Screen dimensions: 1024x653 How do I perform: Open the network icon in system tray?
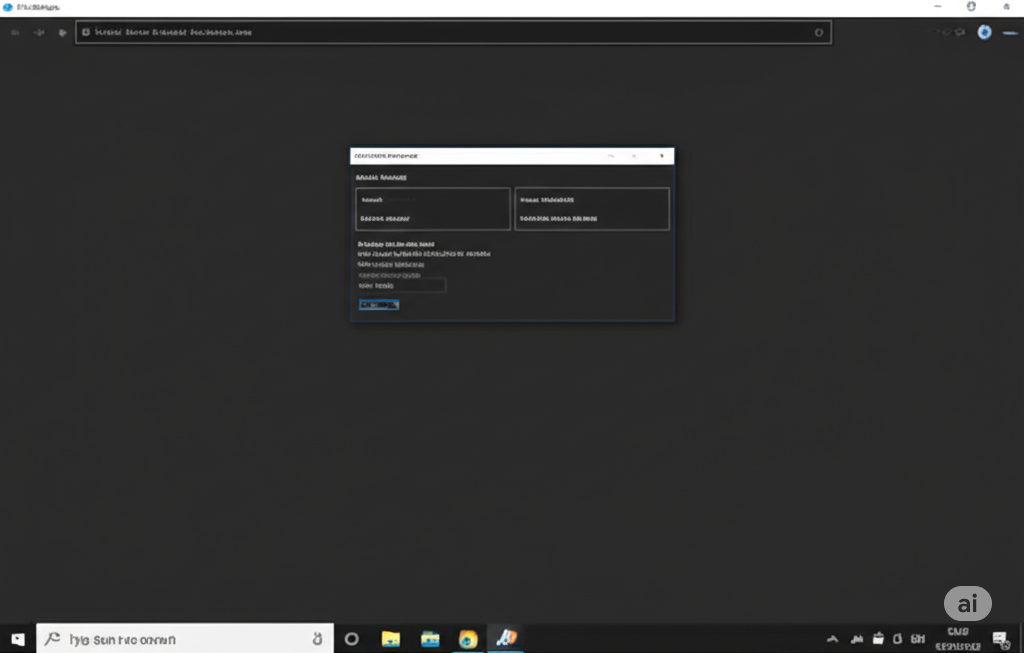coord(856,639)
